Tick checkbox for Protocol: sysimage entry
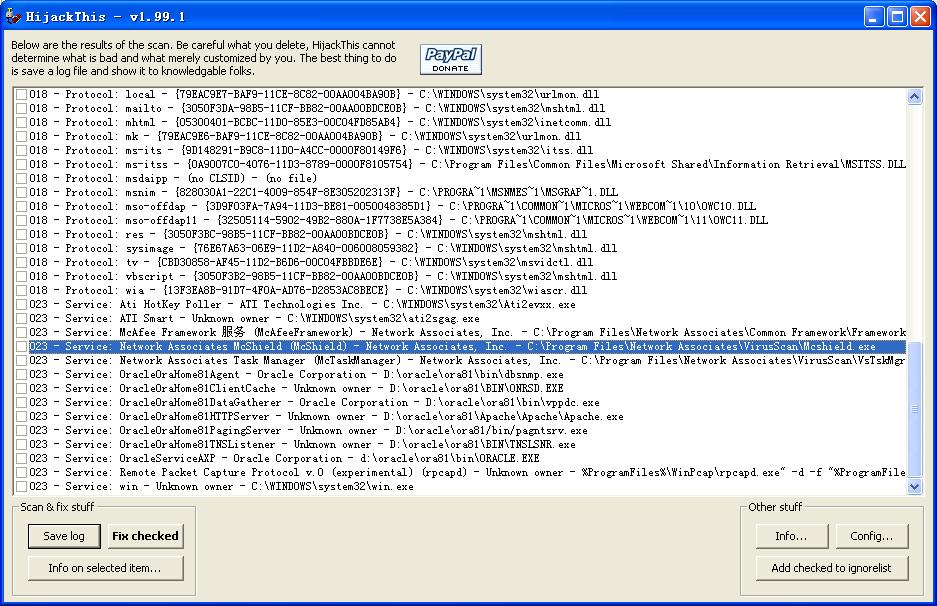937x606 pixels. click(x=22, y=249)
